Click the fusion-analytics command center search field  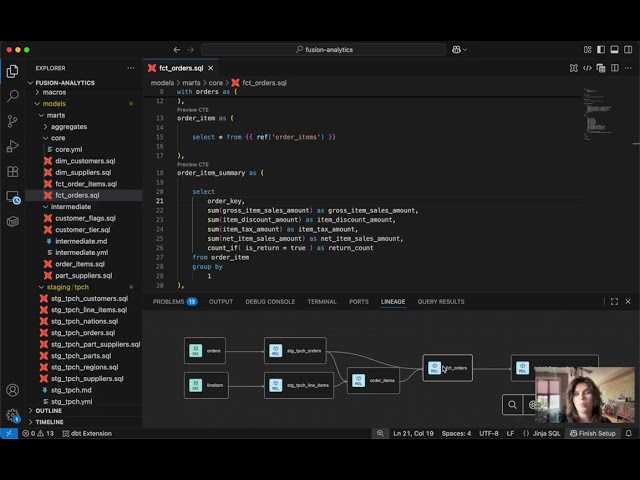323,49
